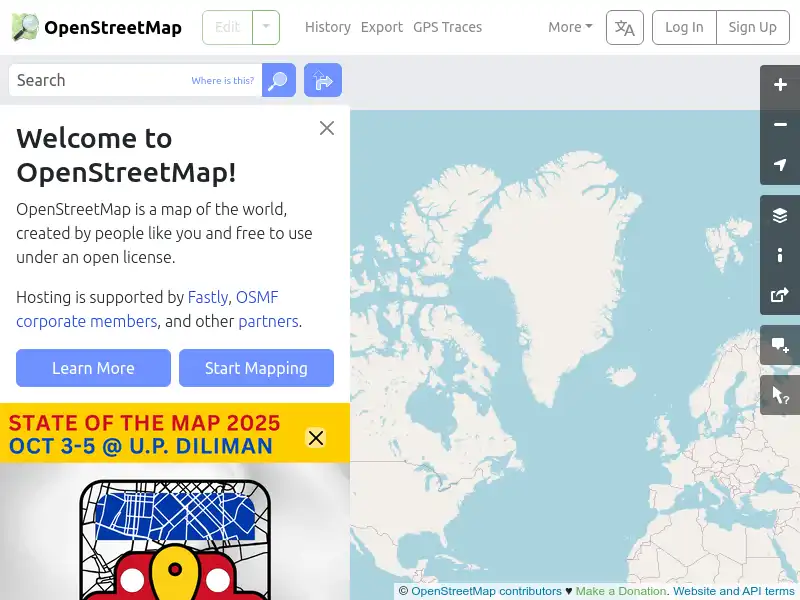Viewport: 800px width, 600px height.
Task: Open the Share panel icon
Action: [779, 295]
